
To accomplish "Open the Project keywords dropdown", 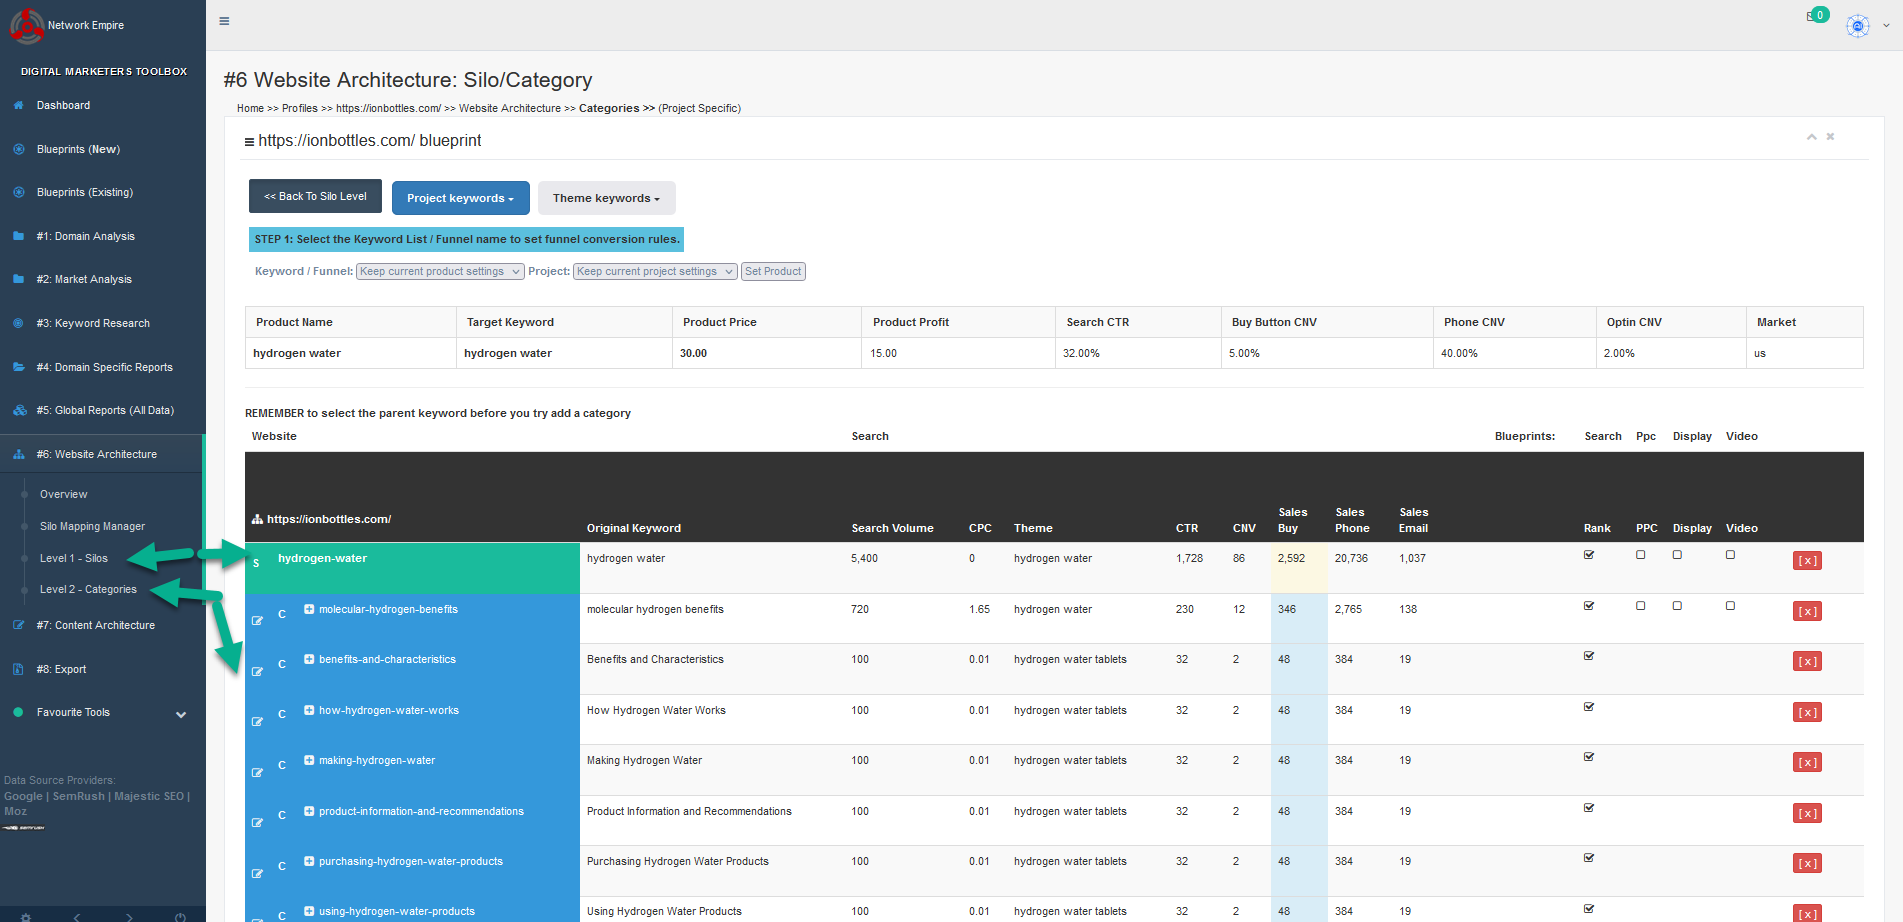I will (460, 198).
